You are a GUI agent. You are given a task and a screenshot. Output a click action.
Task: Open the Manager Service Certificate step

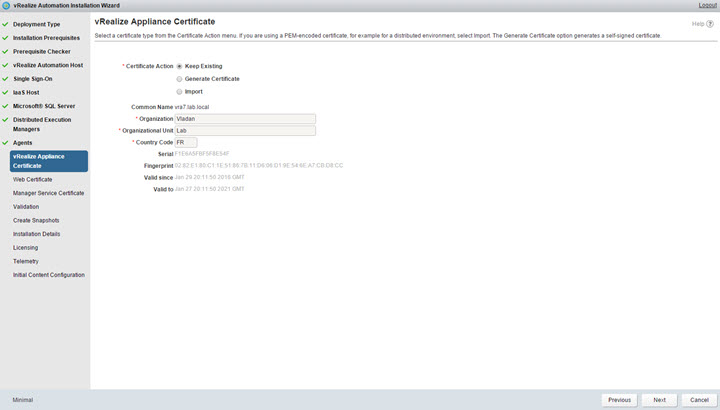pyautogui.click(x=49, y=193)
